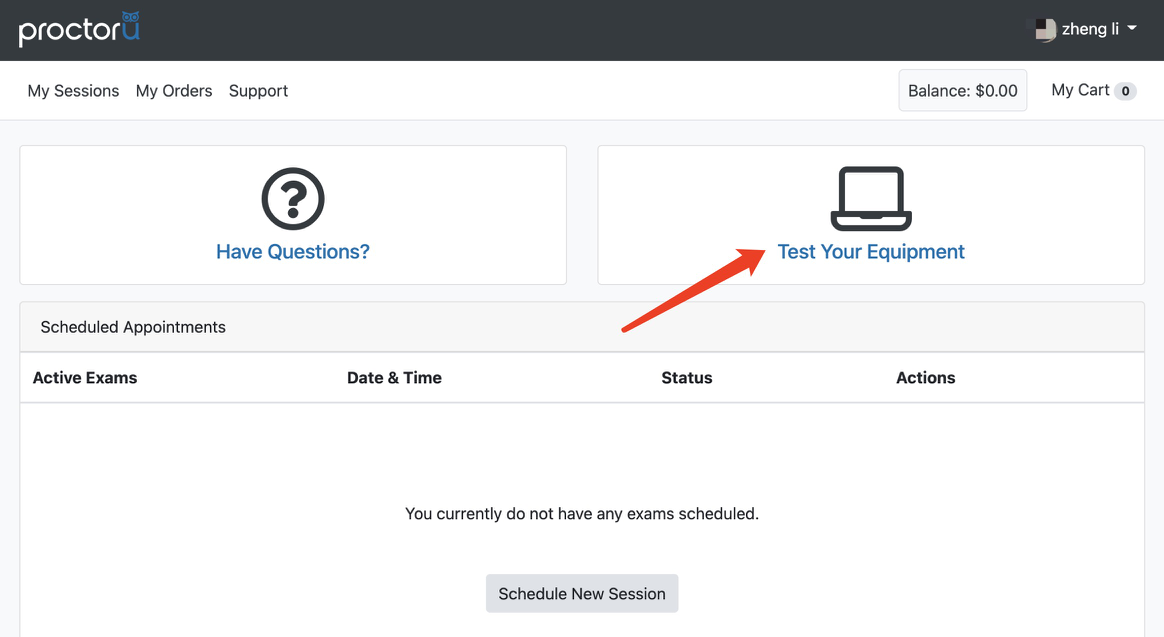Click the ProctorU logo
This screenshot has height=637, width=1164.
point(79,29)
